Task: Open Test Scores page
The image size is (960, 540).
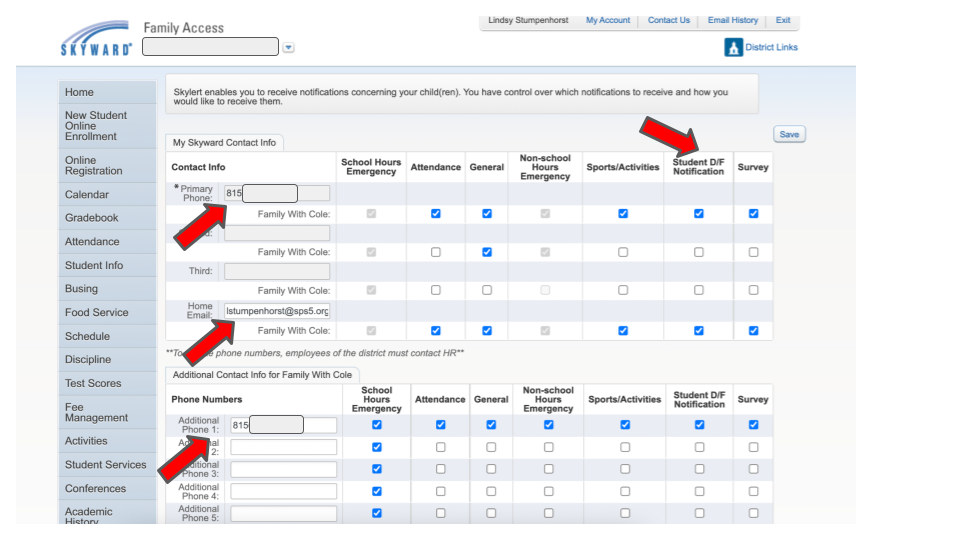Action: pyautogui.click(x=107, y=384)
